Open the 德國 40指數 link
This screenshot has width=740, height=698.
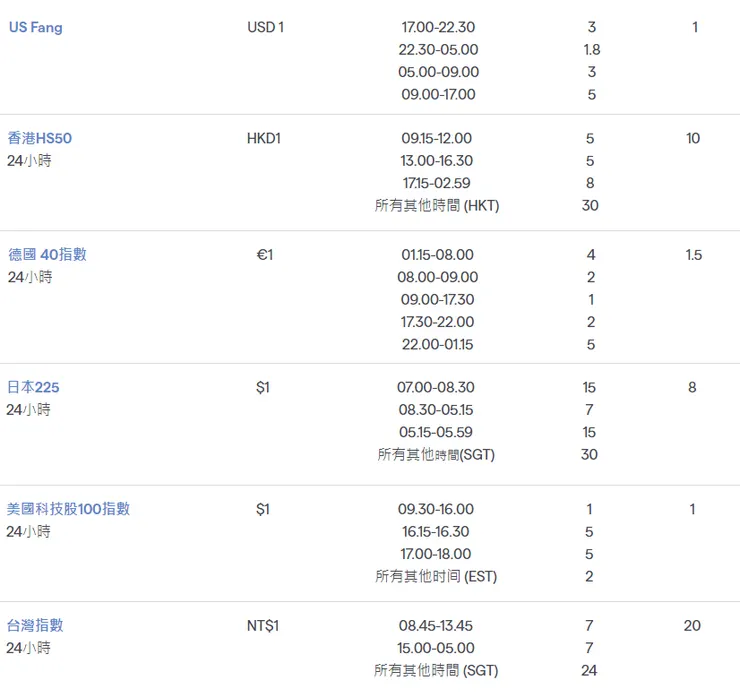point(47,254)
